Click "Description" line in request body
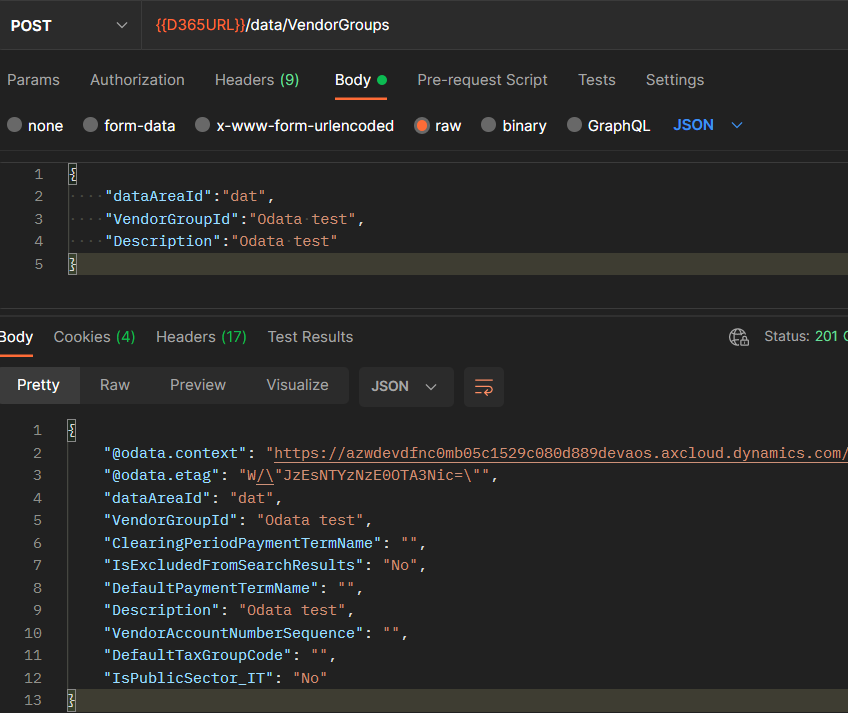The height and width of the screenshot is (713, 848). 221,241
